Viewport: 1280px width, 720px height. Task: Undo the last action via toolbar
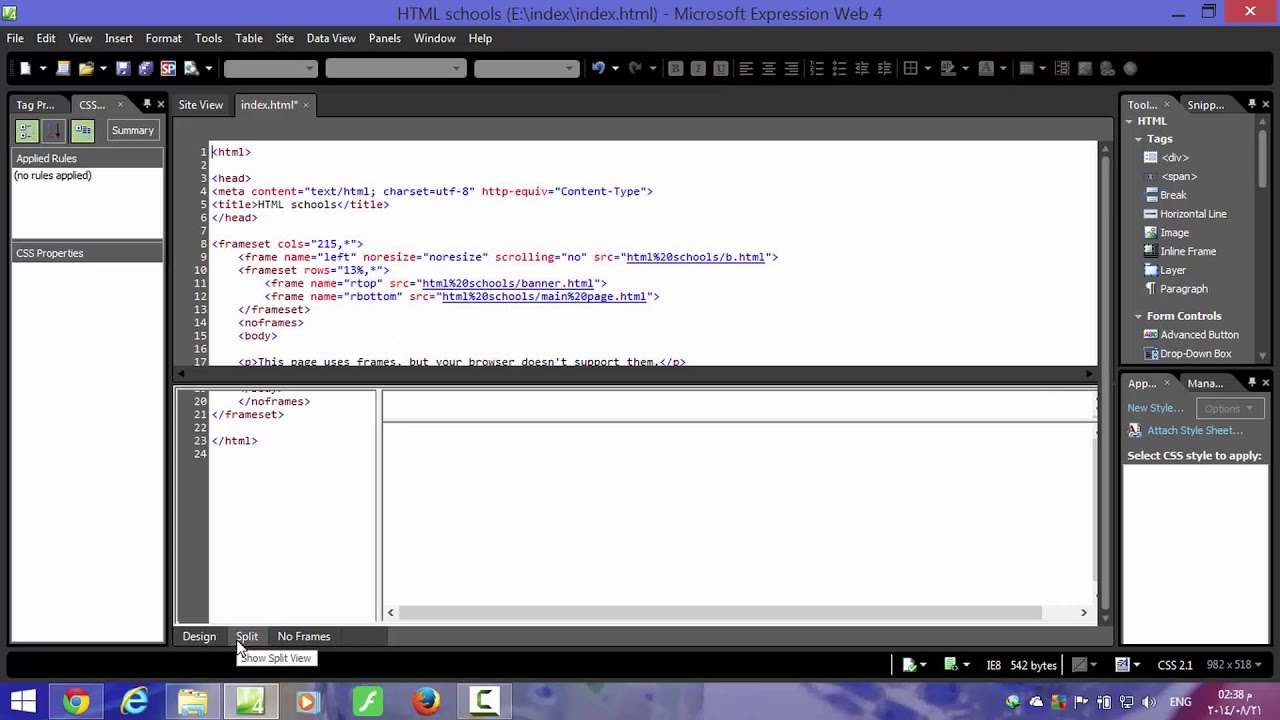[x=598, y=68]
